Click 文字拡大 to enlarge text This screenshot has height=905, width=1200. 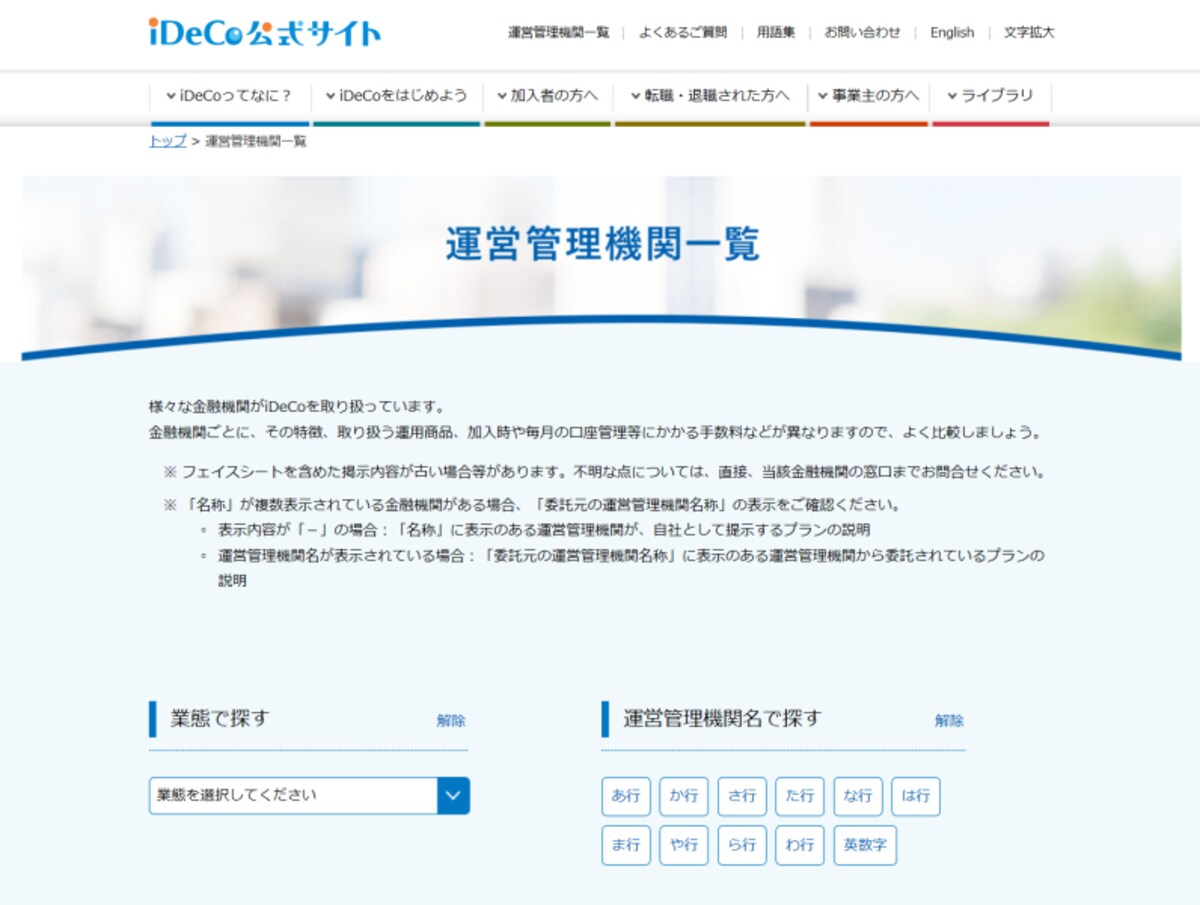[1029, 32]
